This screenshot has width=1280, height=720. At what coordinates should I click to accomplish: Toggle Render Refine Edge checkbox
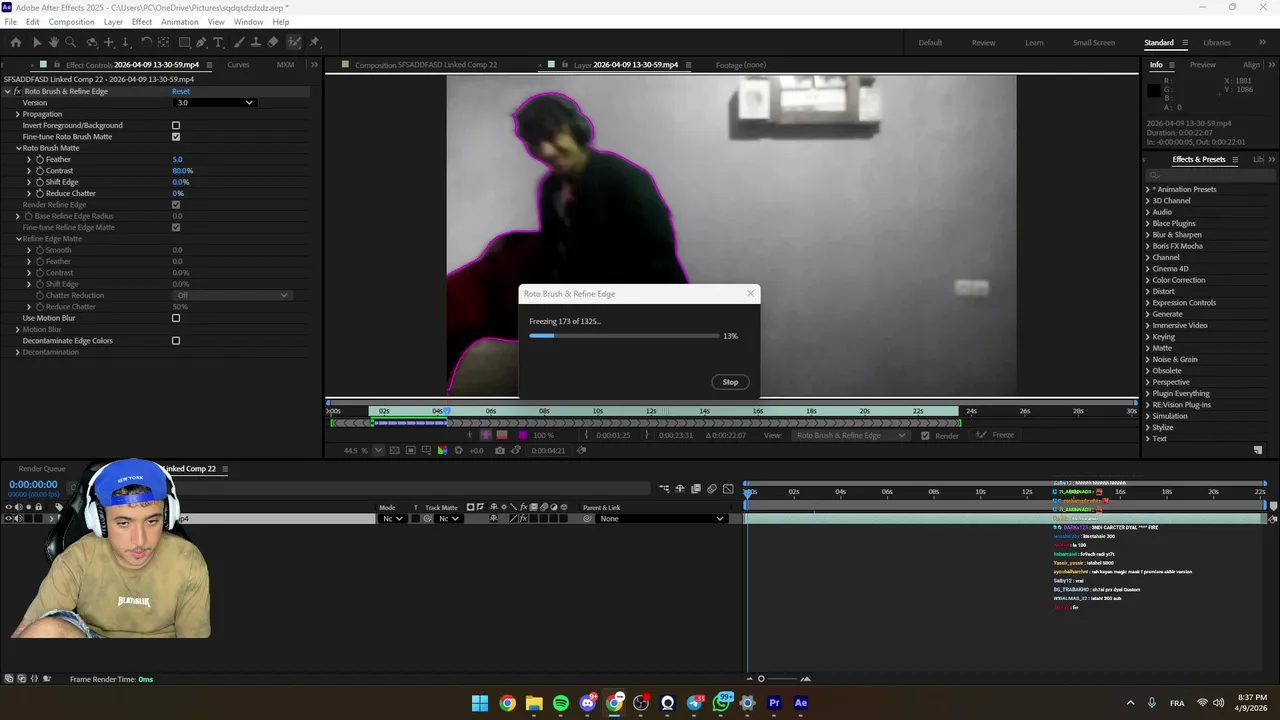[176, 205]
